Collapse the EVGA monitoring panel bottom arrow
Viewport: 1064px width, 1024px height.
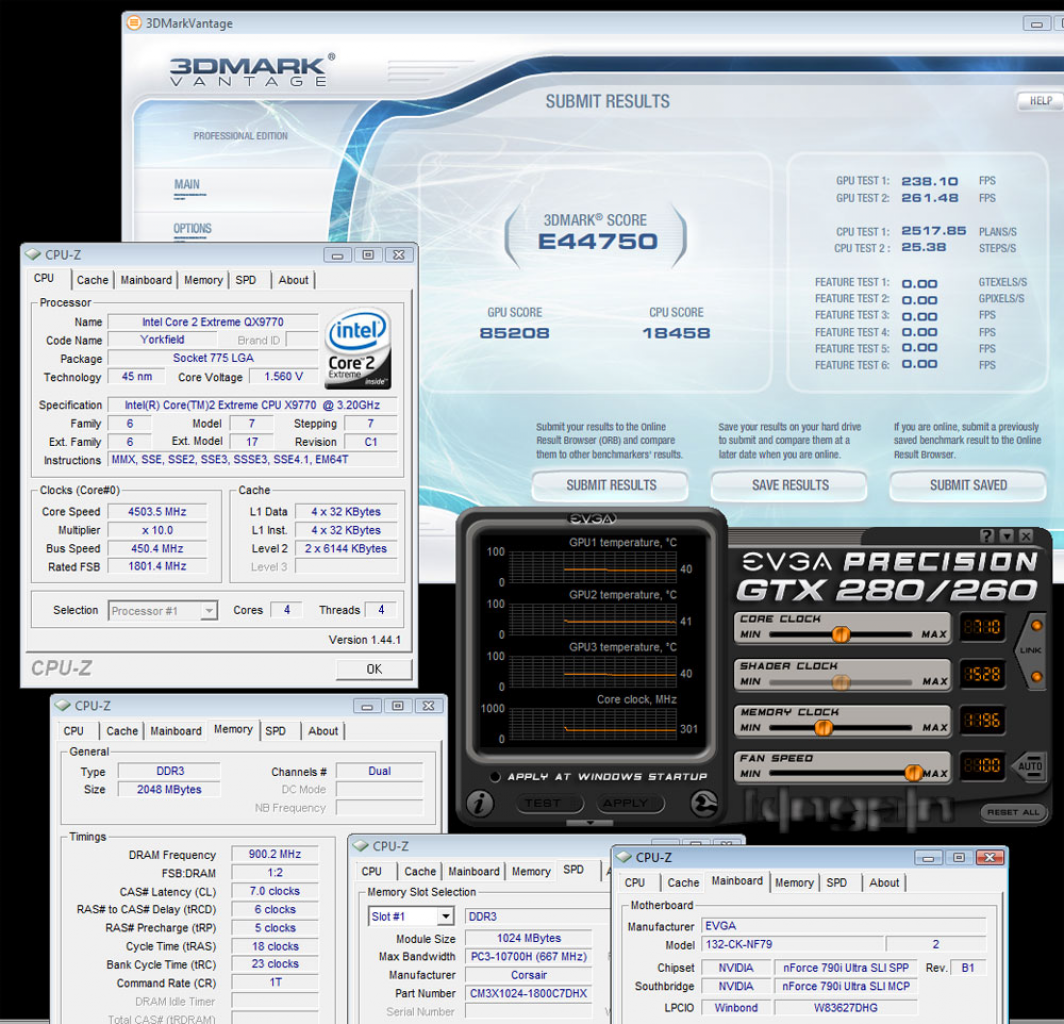point(590,822)
